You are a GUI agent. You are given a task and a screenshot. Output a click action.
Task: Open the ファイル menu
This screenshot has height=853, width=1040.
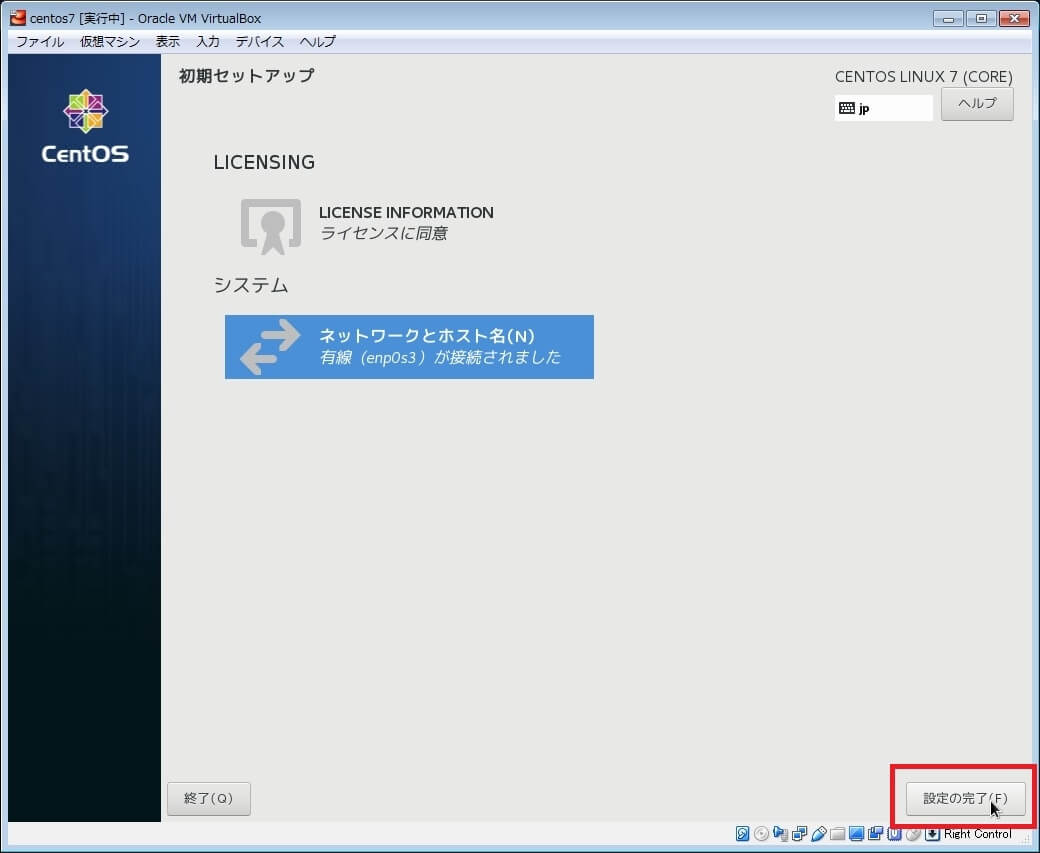pyautogui.click(x=40, y=42)
